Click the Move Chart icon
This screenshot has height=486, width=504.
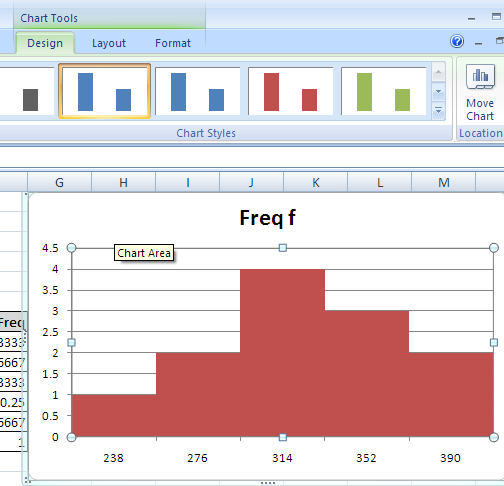coord(480,78)
